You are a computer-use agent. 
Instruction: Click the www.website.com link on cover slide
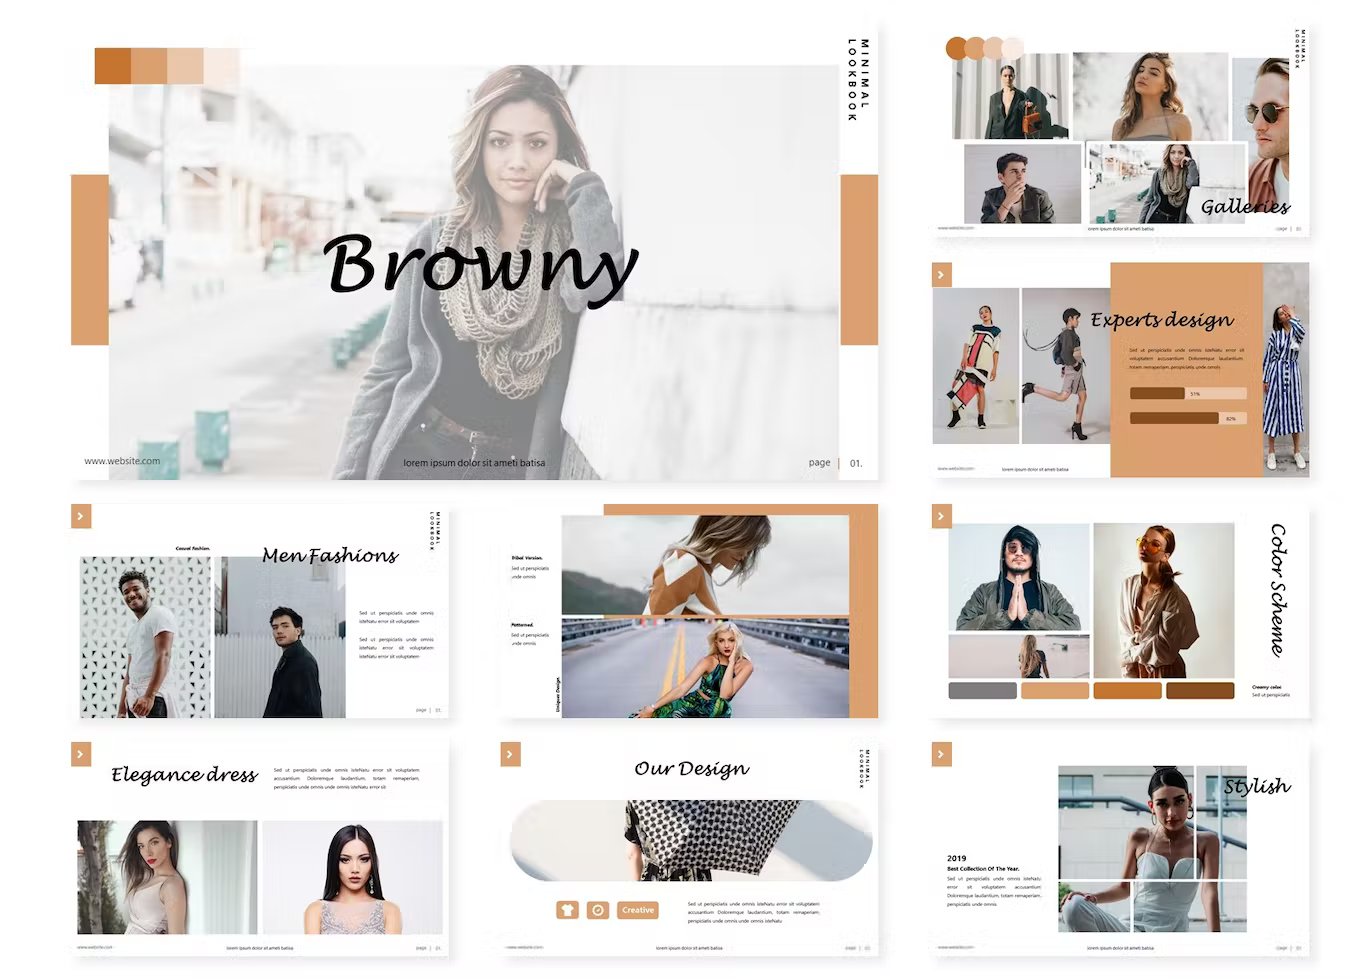122,461
